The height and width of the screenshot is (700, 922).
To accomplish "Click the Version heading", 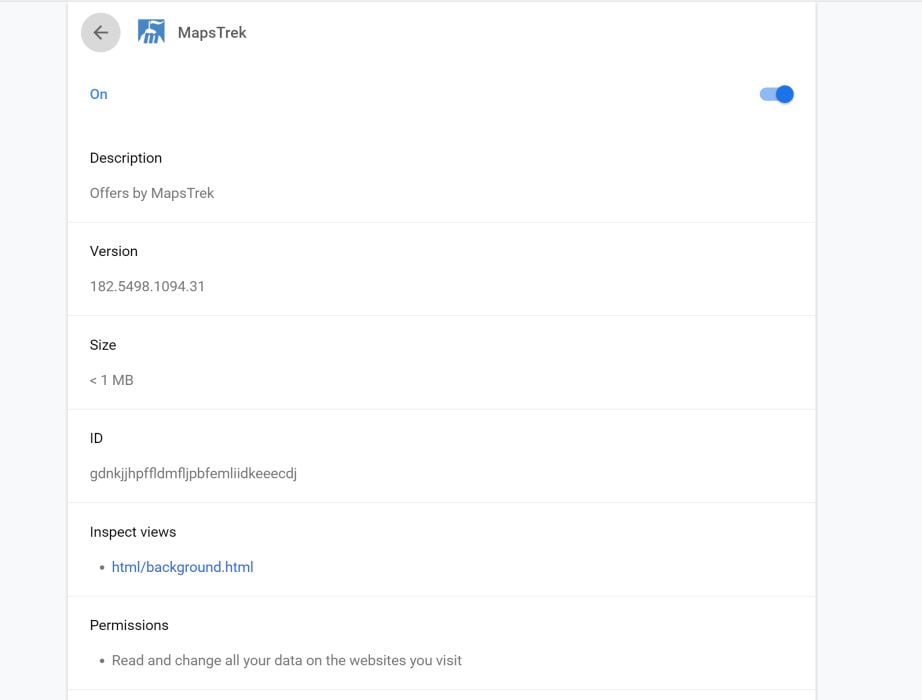I will point(113,251).
